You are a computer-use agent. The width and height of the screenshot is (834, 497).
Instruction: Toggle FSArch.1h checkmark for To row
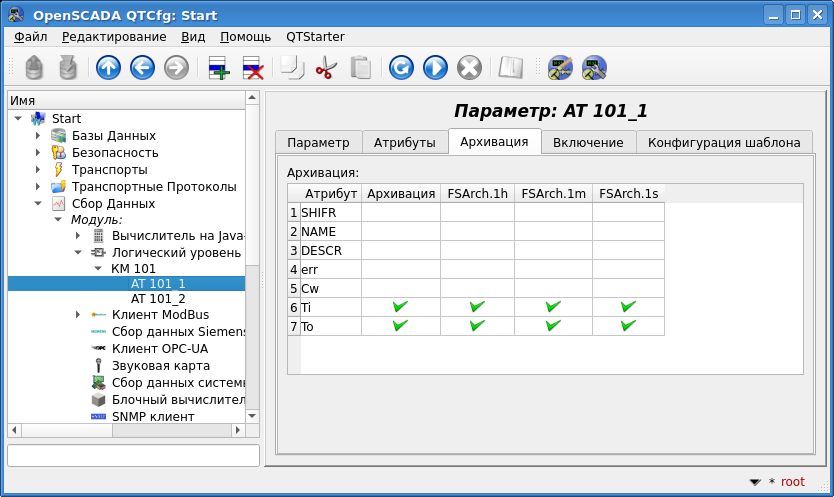[x=477, y=325]
